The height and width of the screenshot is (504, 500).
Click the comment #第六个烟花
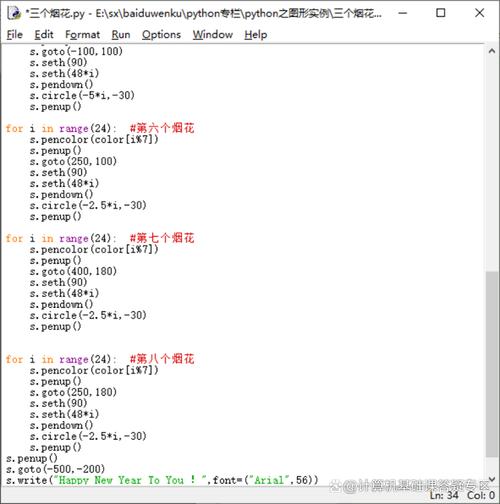click(x=162, y=128)
